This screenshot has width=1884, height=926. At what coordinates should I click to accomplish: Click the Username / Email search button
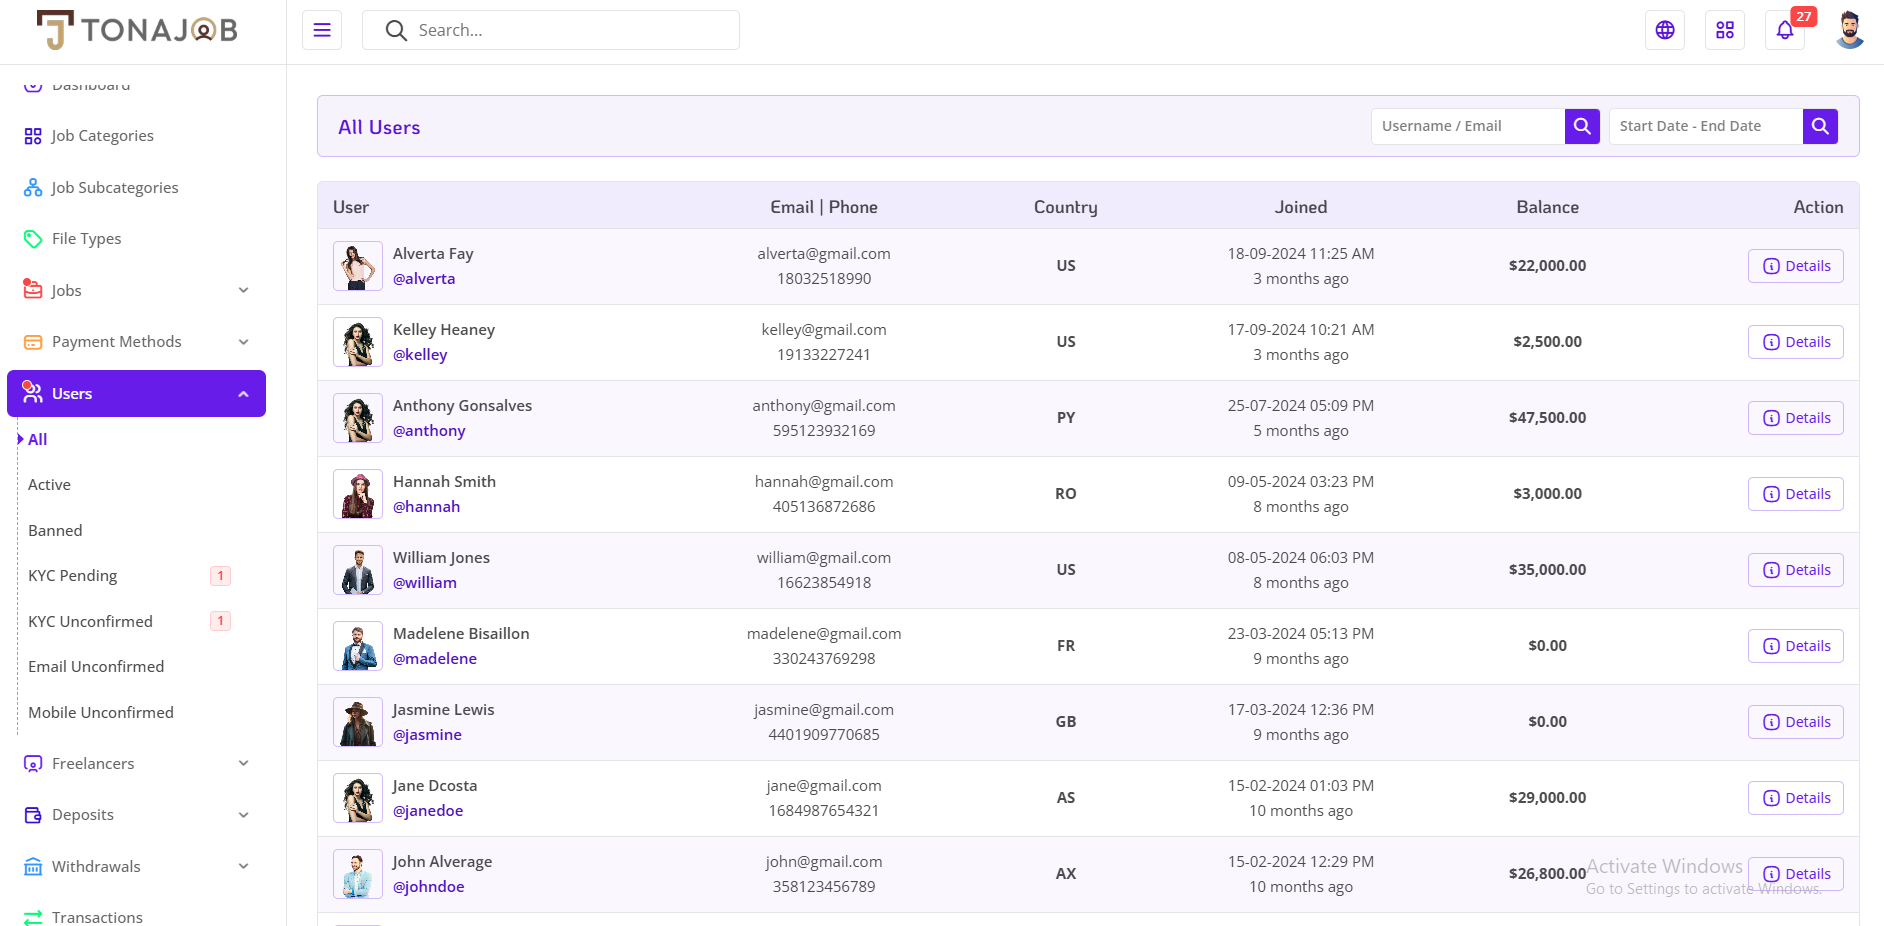(x=1582, y=126)
